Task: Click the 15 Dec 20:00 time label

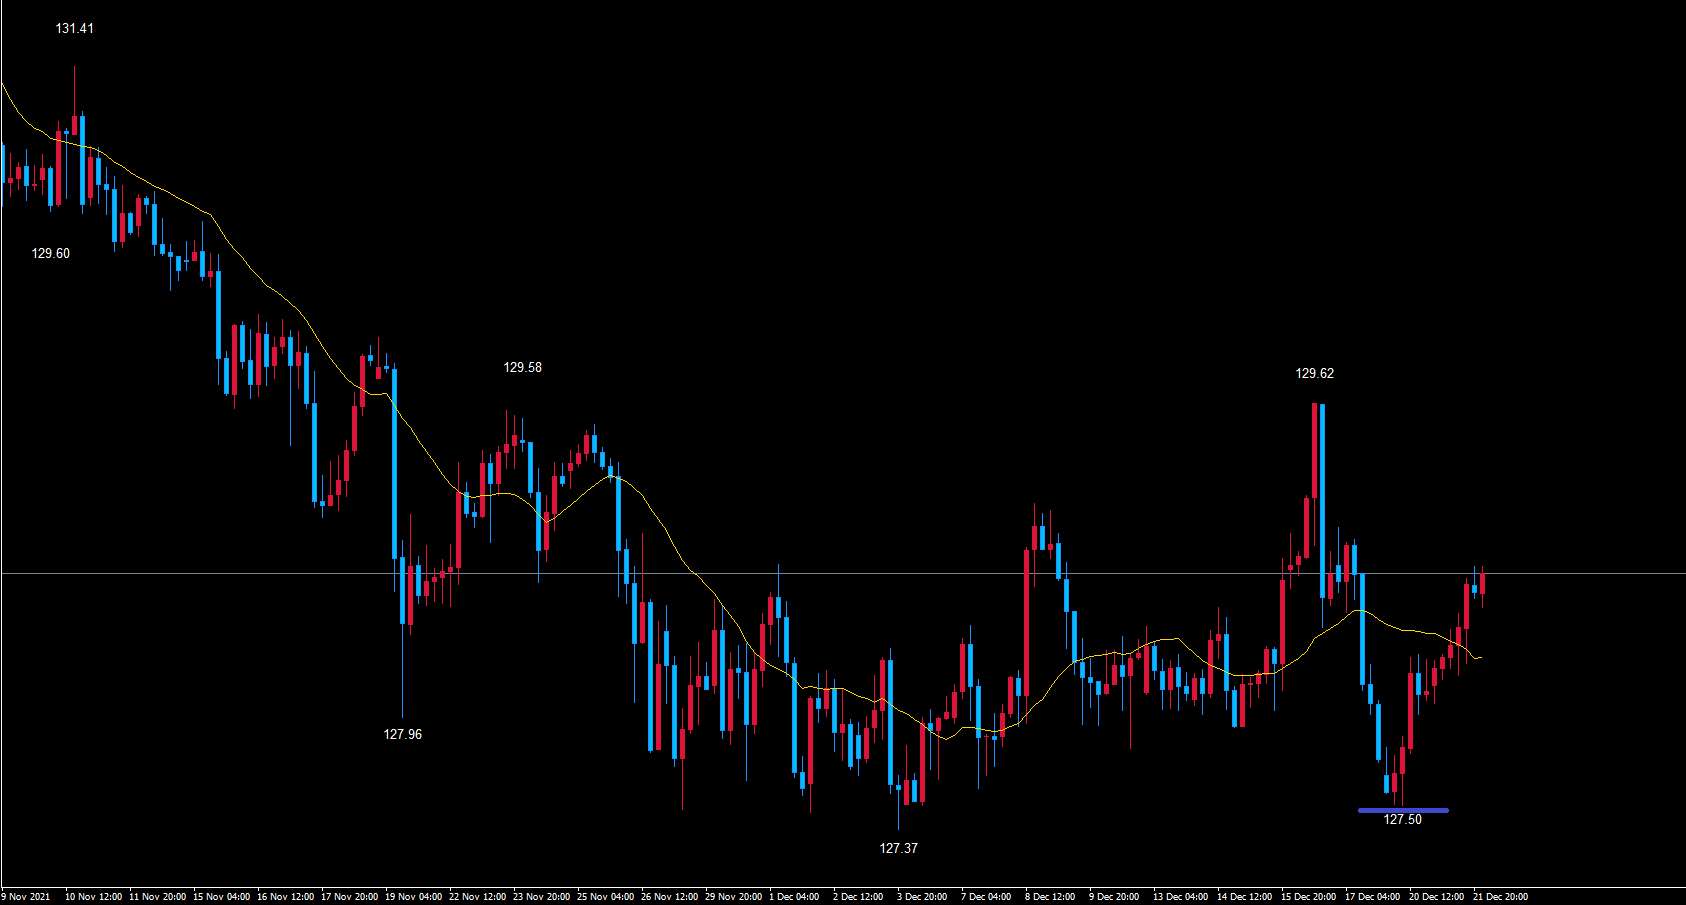Action: tap(1308, 896)
